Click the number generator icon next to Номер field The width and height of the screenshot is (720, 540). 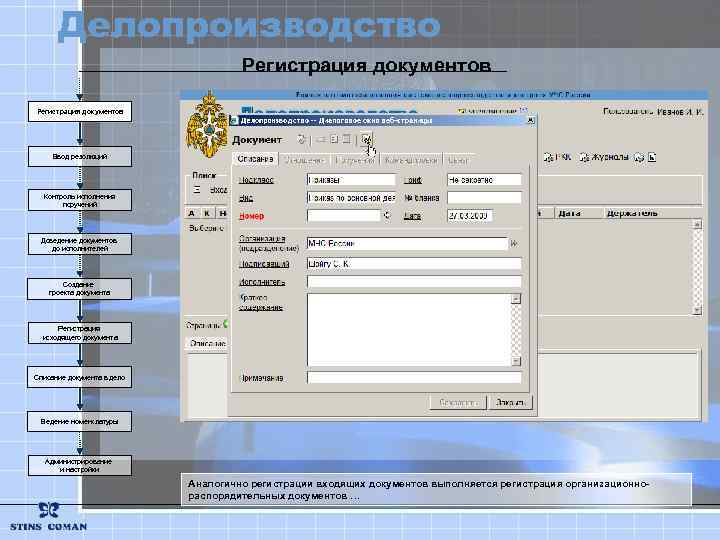pyautogui.click(x=387, y=215)
